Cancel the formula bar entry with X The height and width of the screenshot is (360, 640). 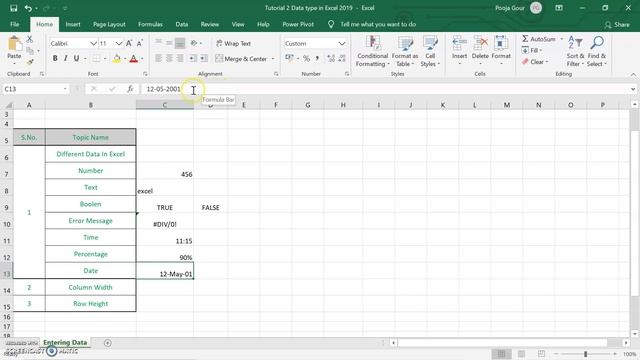pyautogui.click(x=94, y=89)
